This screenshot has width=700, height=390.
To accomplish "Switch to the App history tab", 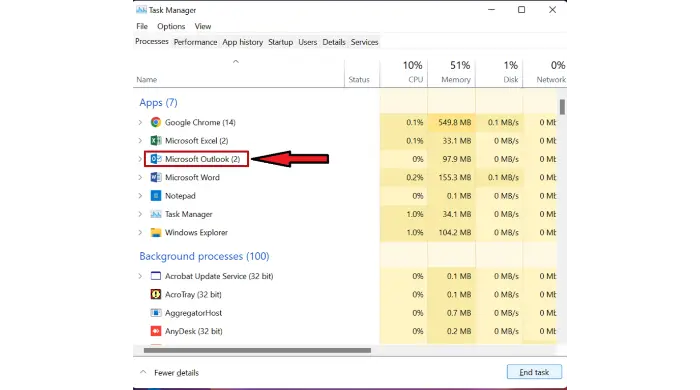I will pos(242,42).
